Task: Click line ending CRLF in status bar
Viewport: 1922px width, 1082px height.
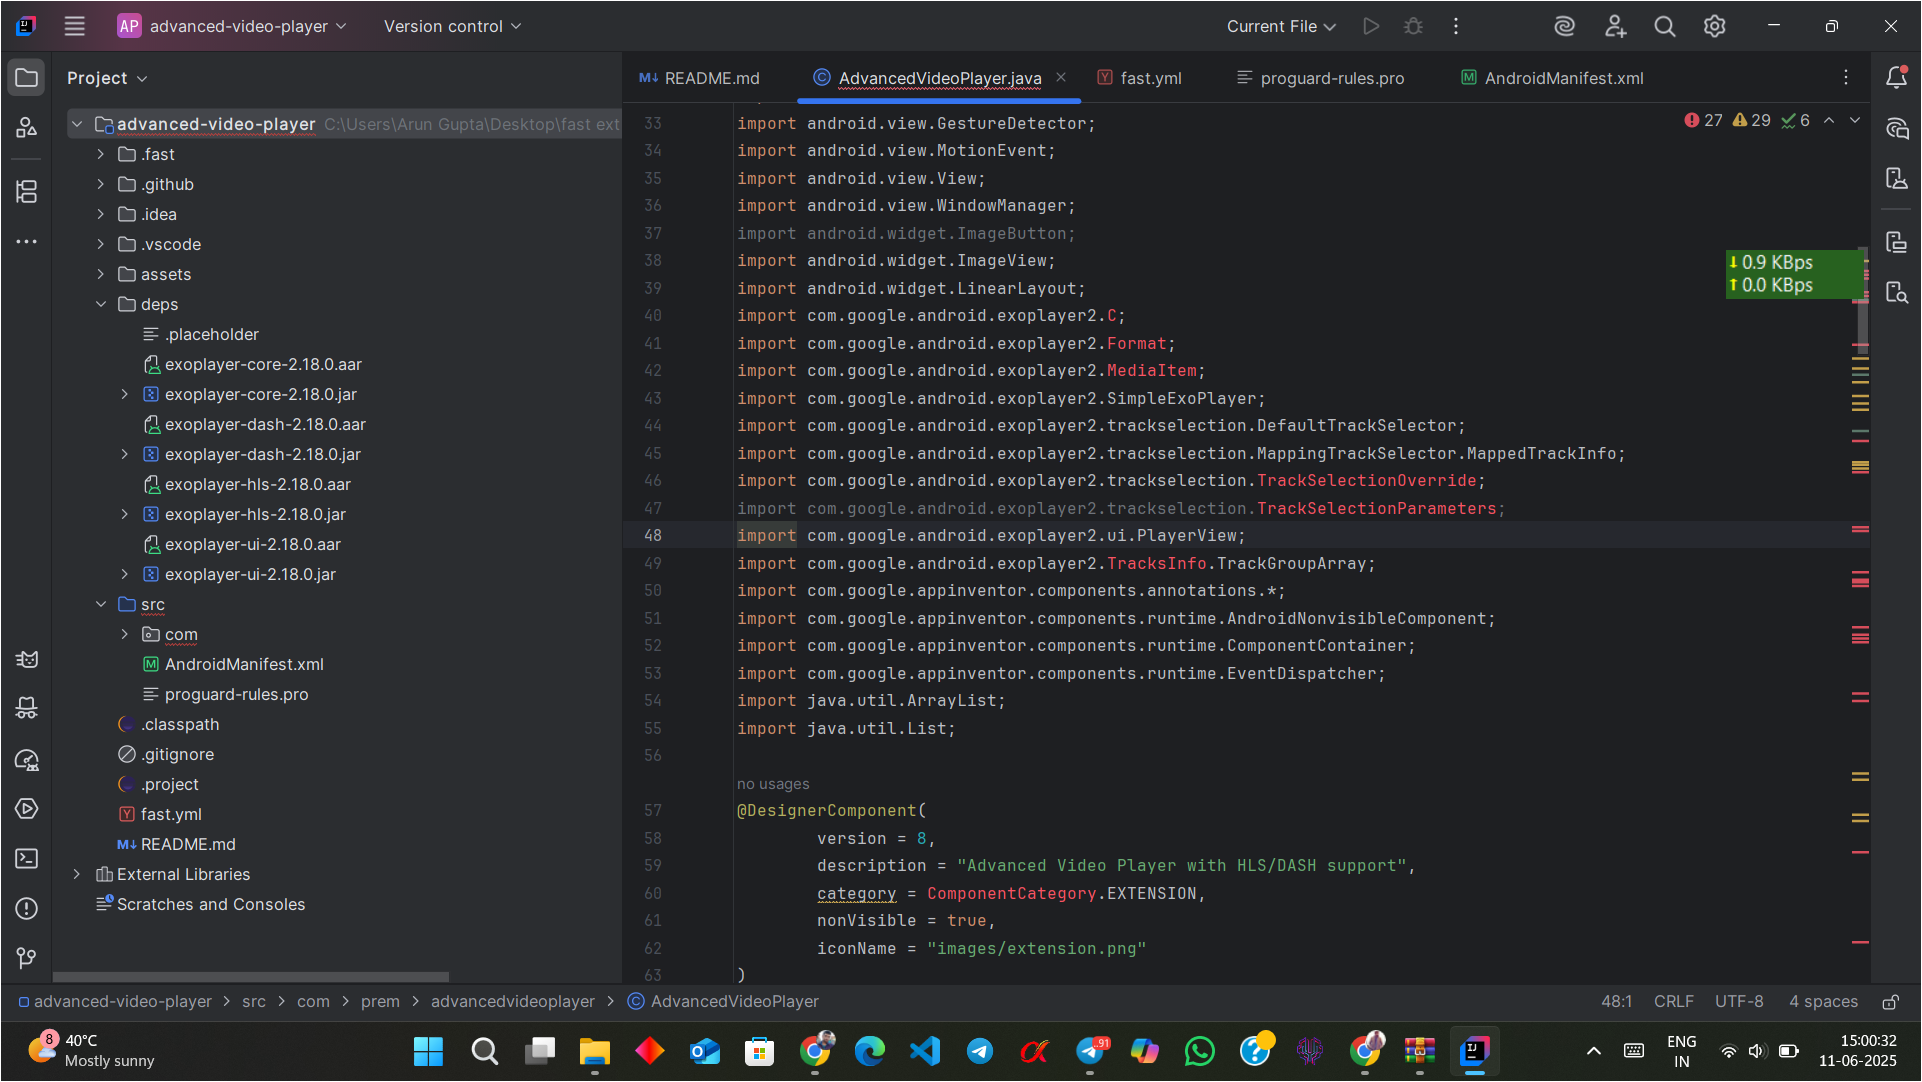Action: click(x=1673, y=1002)
